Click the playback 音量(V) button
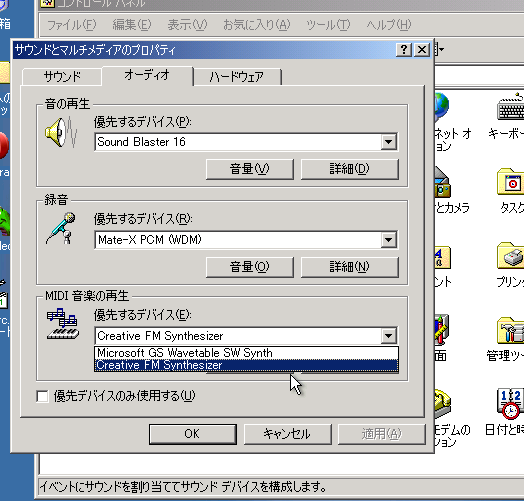This screenshot has width=524, height=501. pos(250,169)
